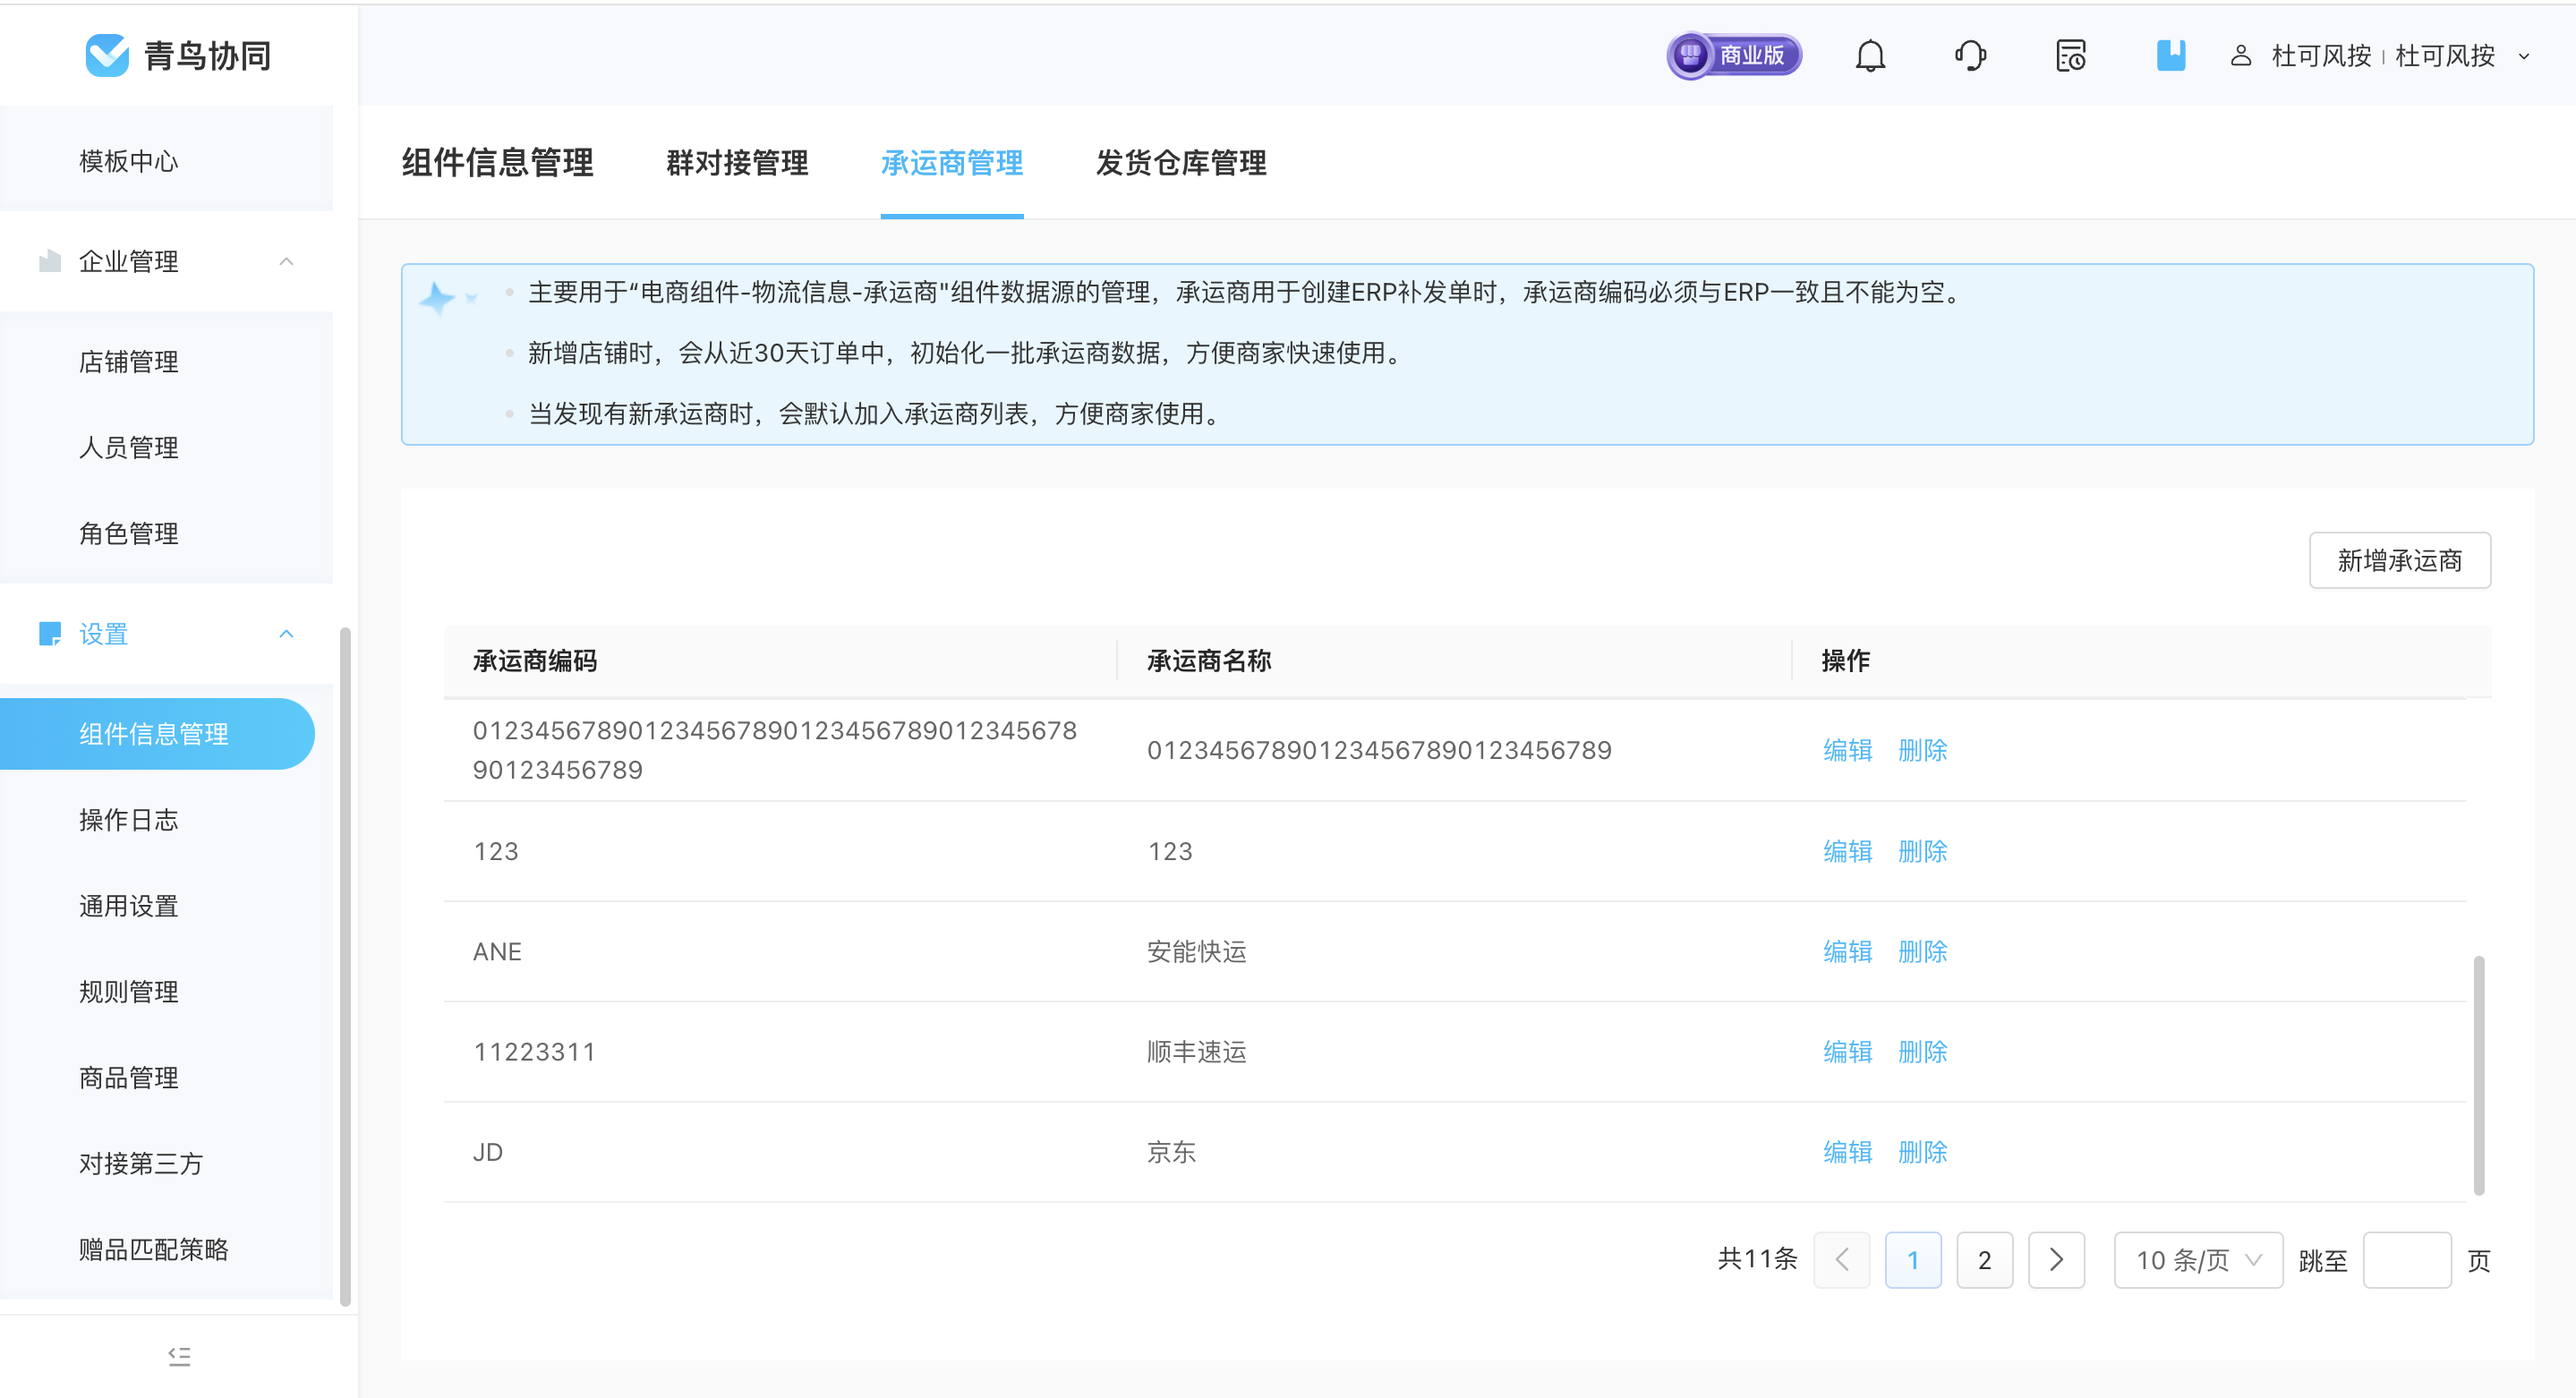Open customer service headset icon
2576x1398 pixels.
[1970, 55]
